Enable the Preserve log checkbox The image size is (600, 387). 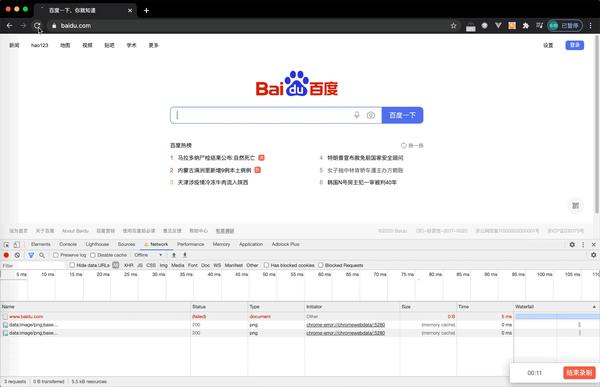coord(56,255)
